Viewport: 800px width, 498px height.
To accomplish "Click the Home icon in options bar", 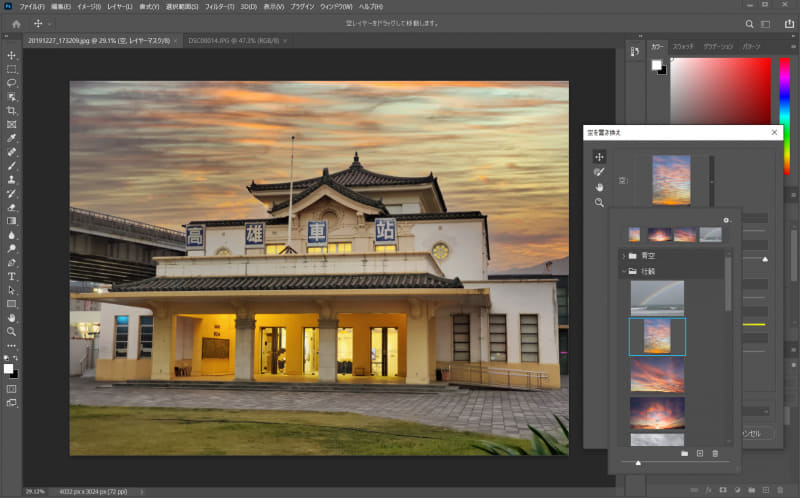I will (16, 23).
